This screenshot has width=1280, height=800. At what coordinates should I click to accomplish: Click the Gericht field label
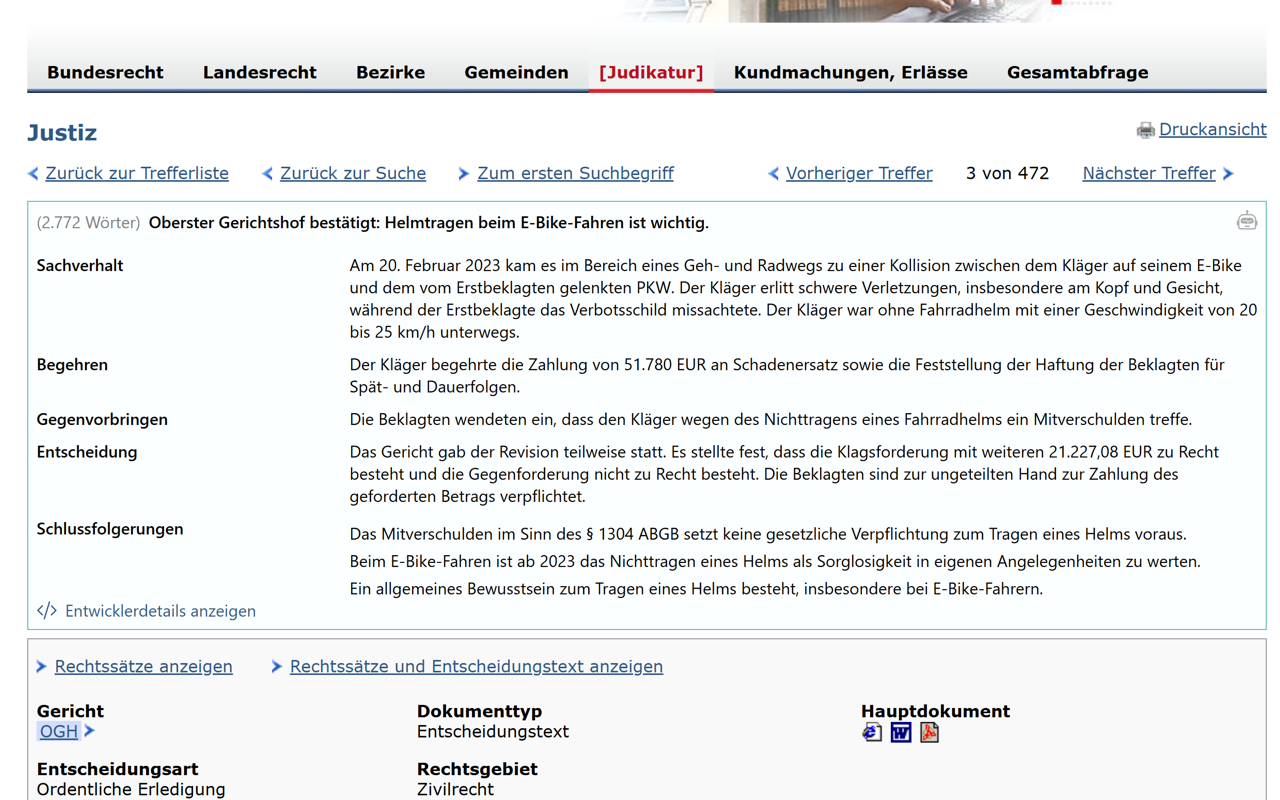click(70, 711)
